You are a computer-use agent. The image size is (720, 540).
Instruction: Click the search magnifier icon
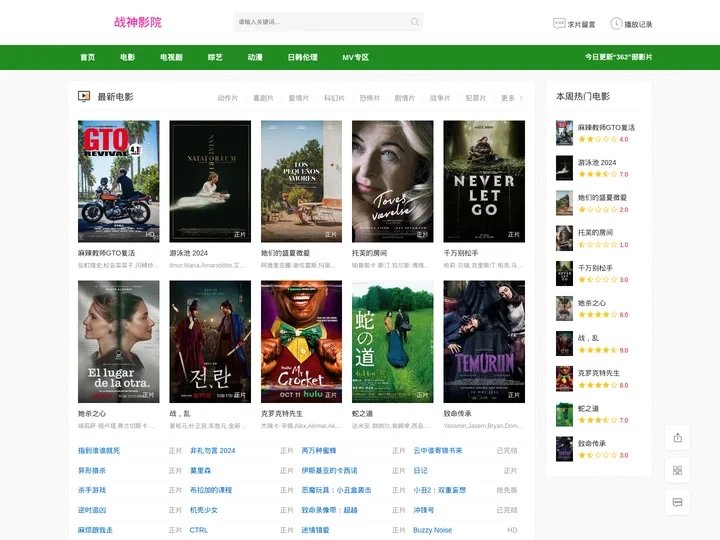[x=415, y=22]
